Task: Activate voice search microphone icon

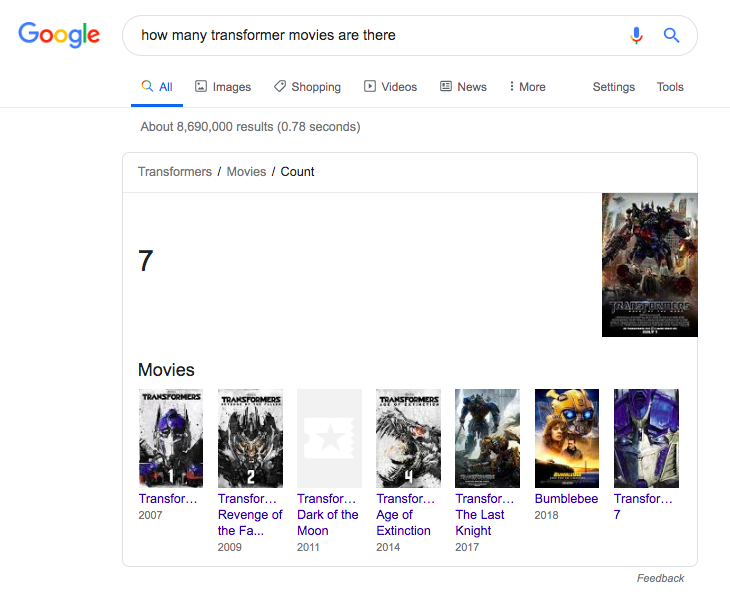Action: (636, 35)
